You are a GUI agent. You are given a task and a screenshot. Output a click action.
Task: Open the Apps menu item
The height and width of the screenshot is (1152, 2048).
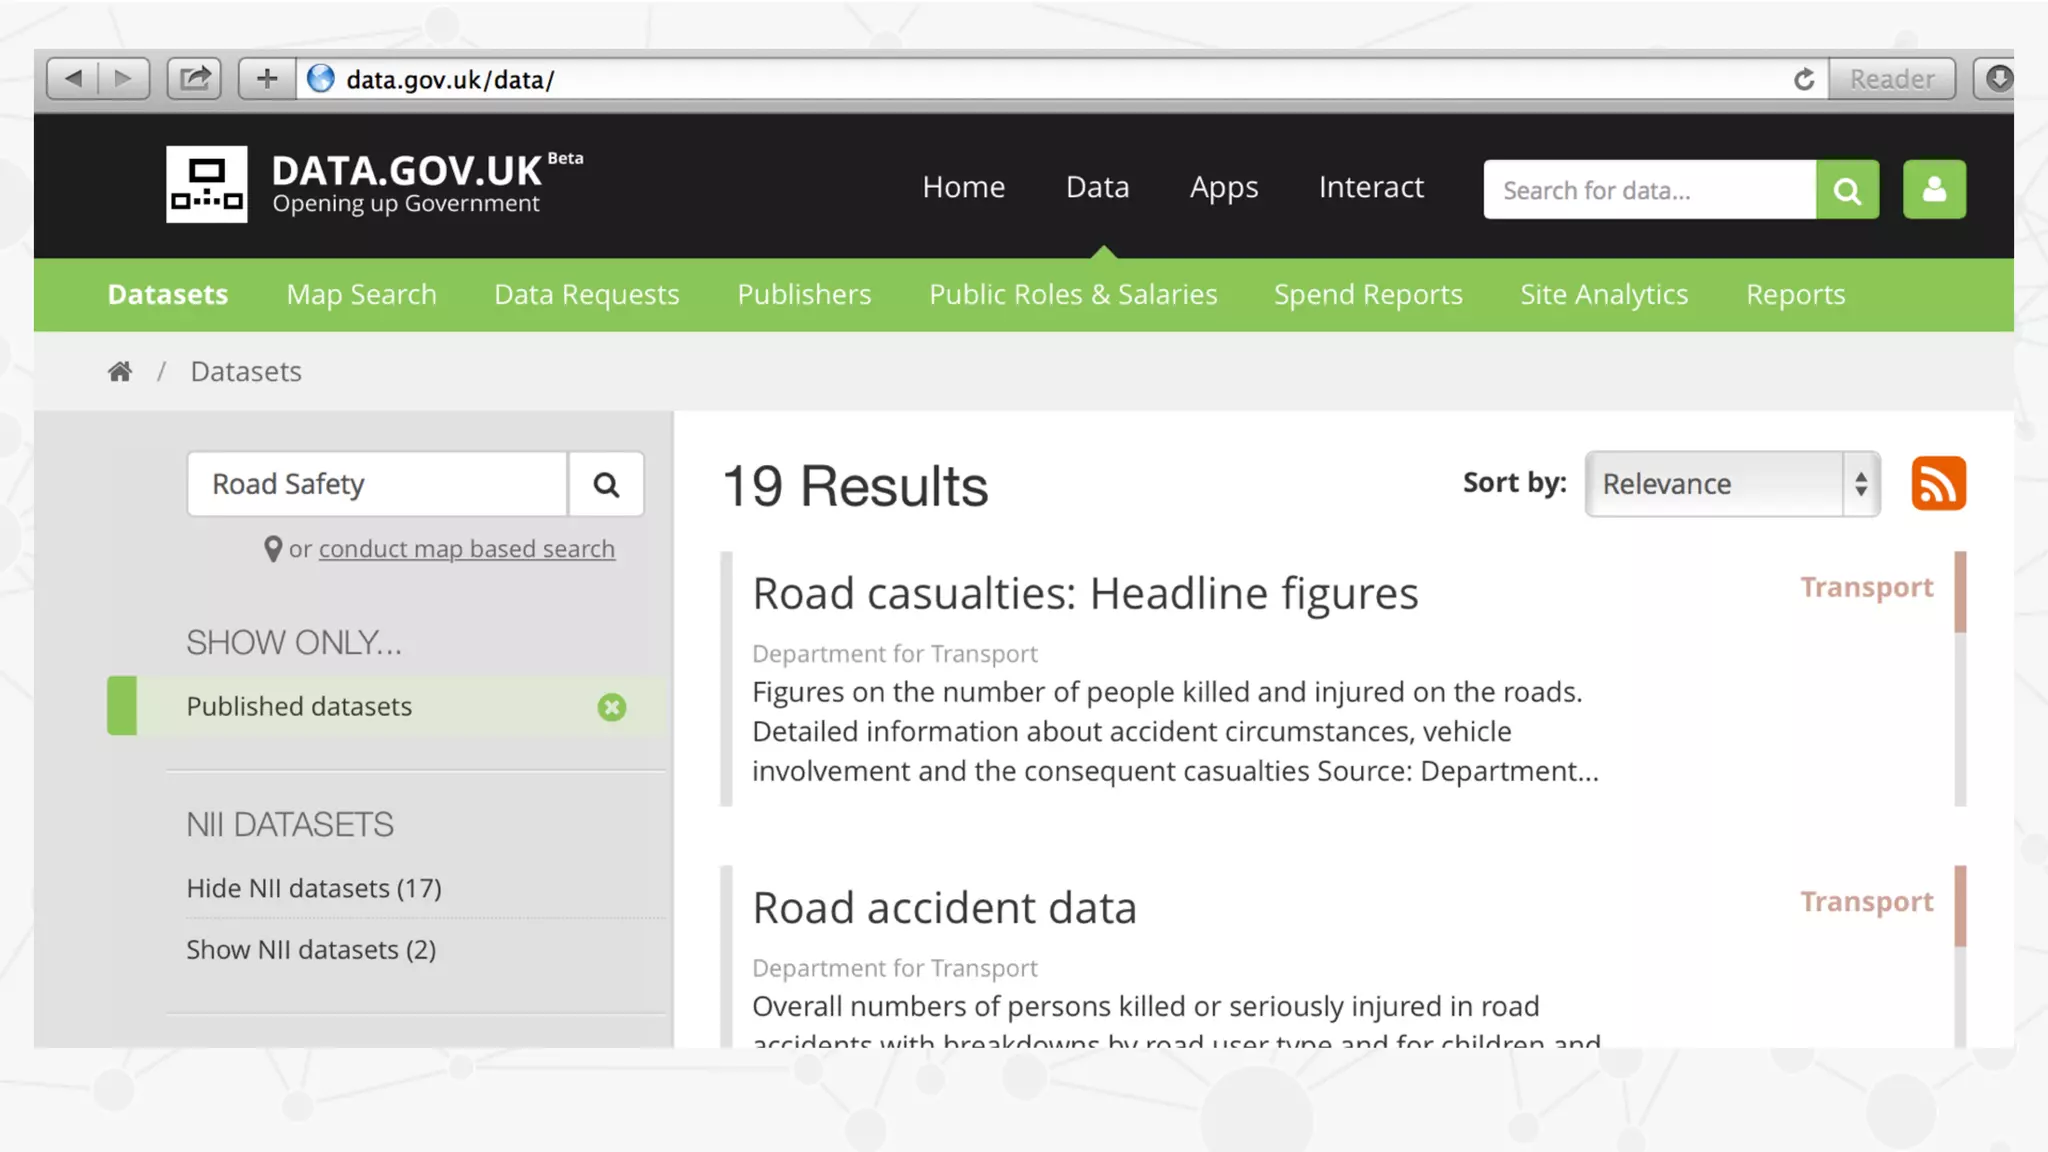[x=1224, y=187]
